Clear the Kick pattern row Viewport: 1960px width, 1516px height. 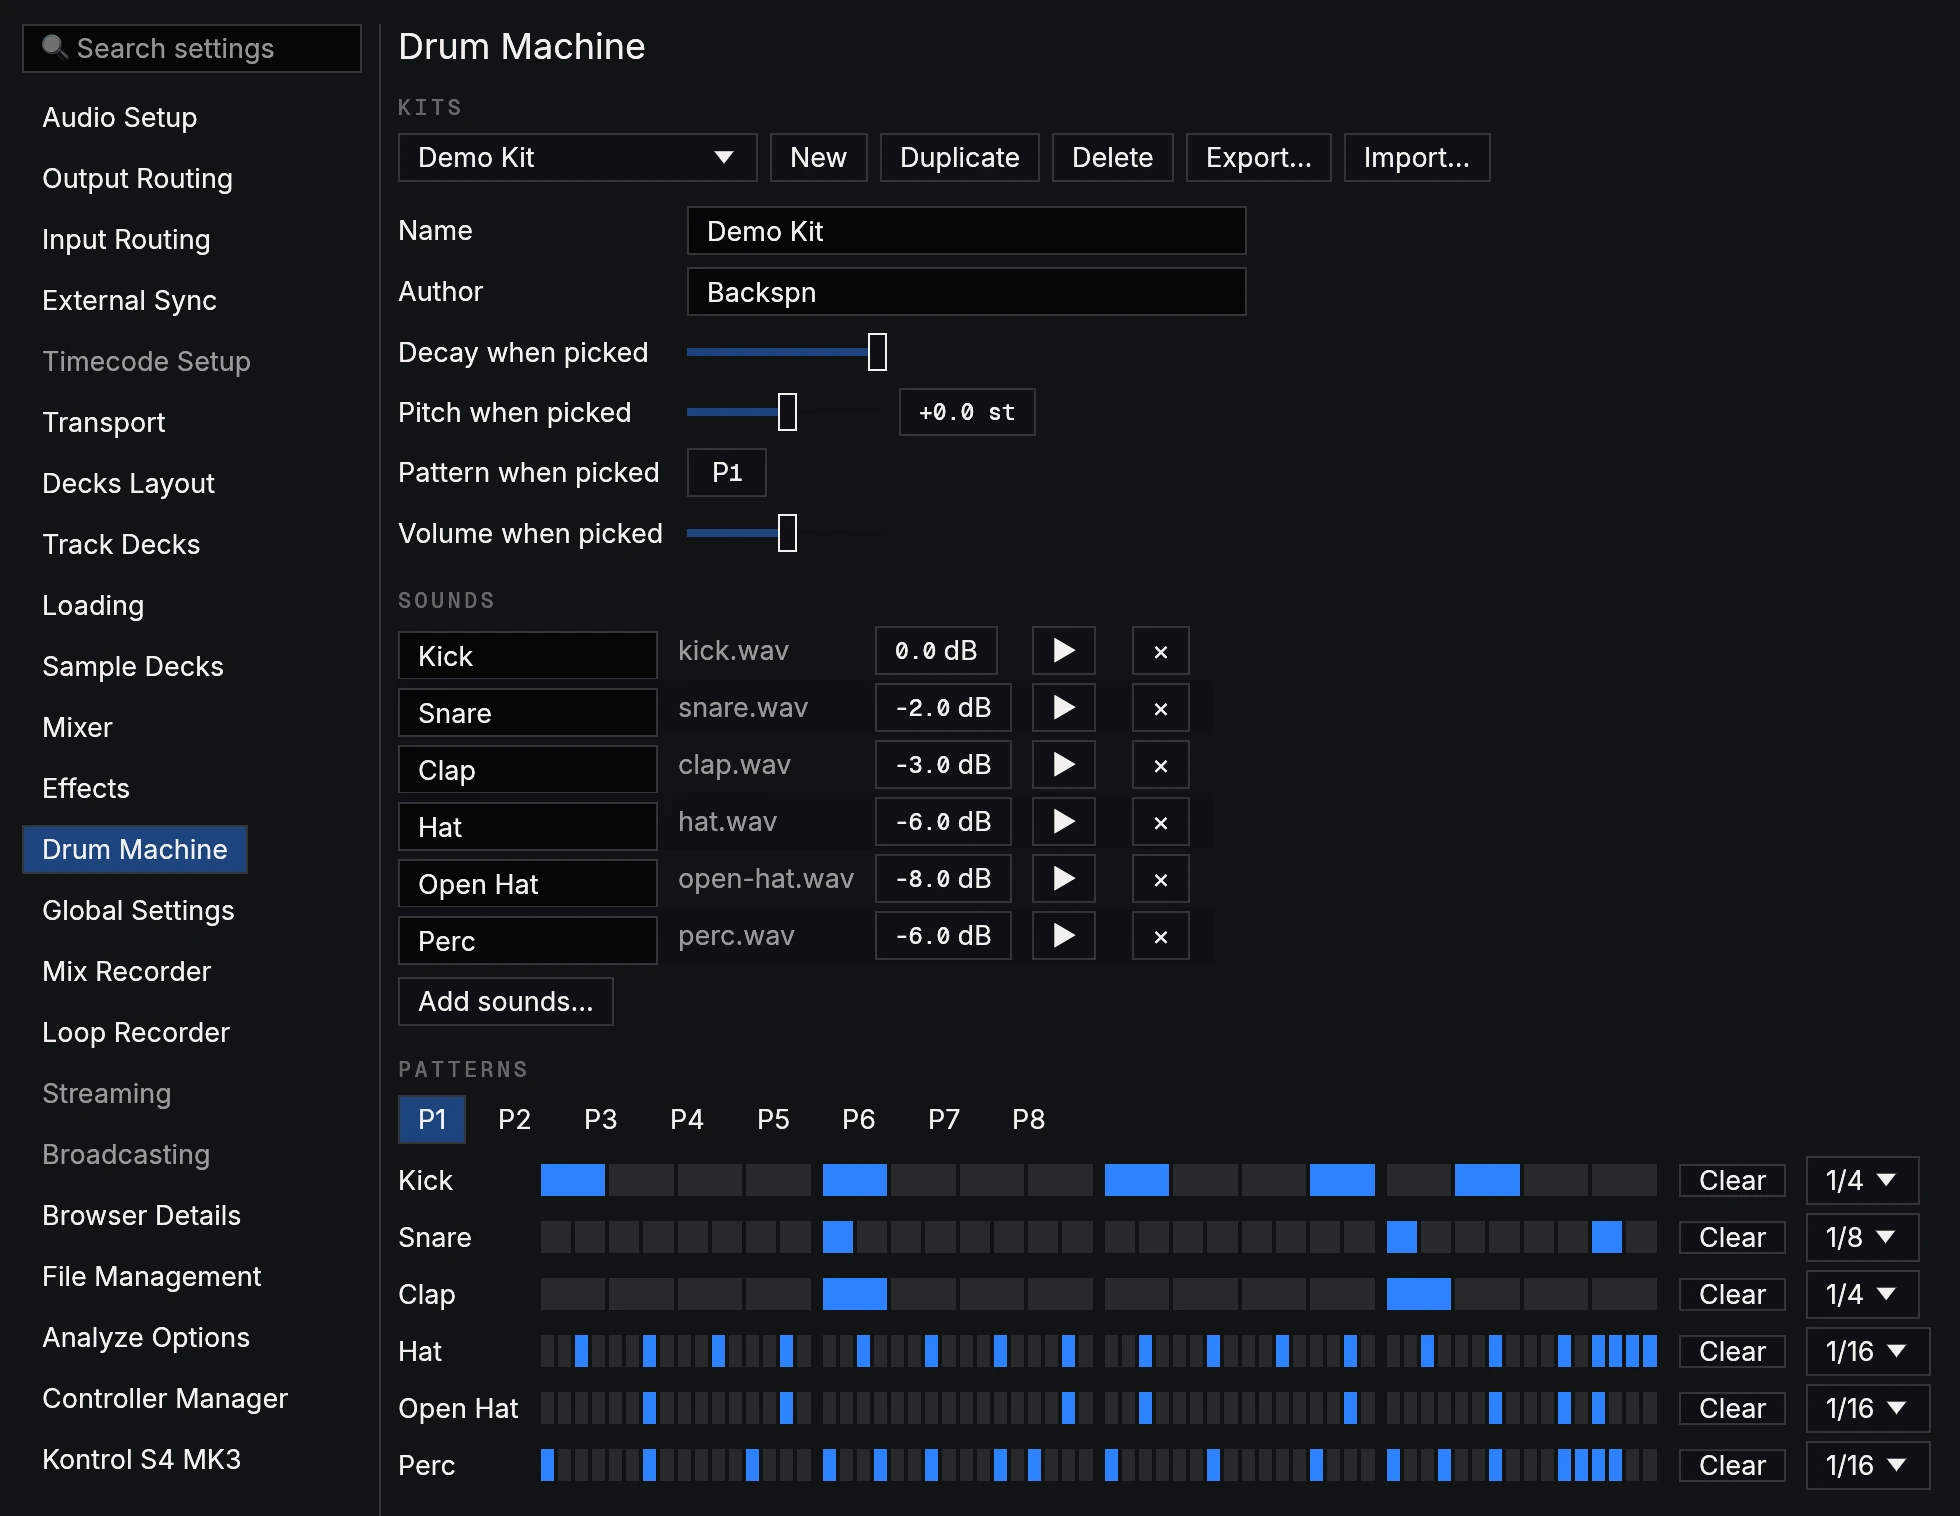click(1732, 1180)
